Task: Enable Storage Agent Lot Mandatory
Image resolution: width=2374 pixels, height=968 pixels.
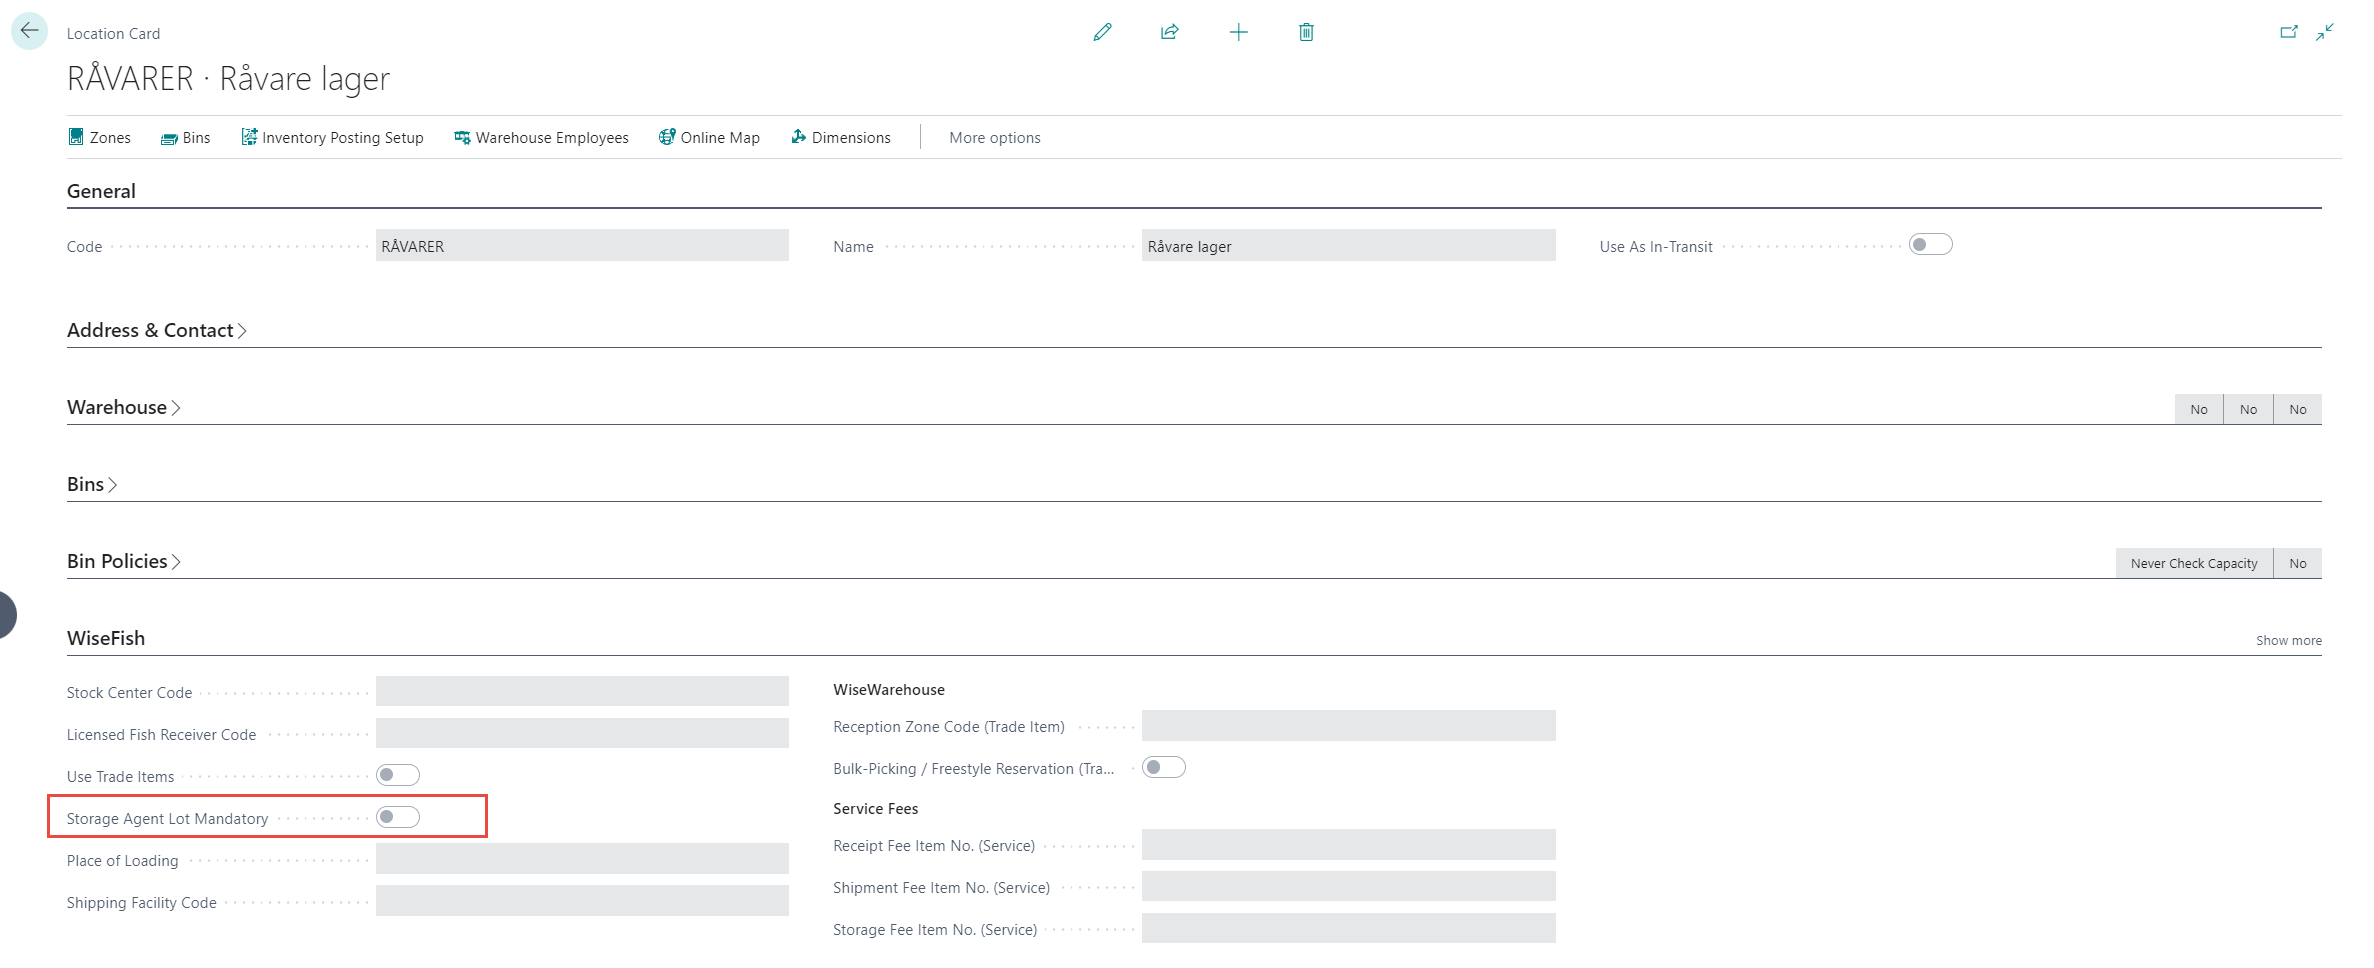Action: pos(398,817)
